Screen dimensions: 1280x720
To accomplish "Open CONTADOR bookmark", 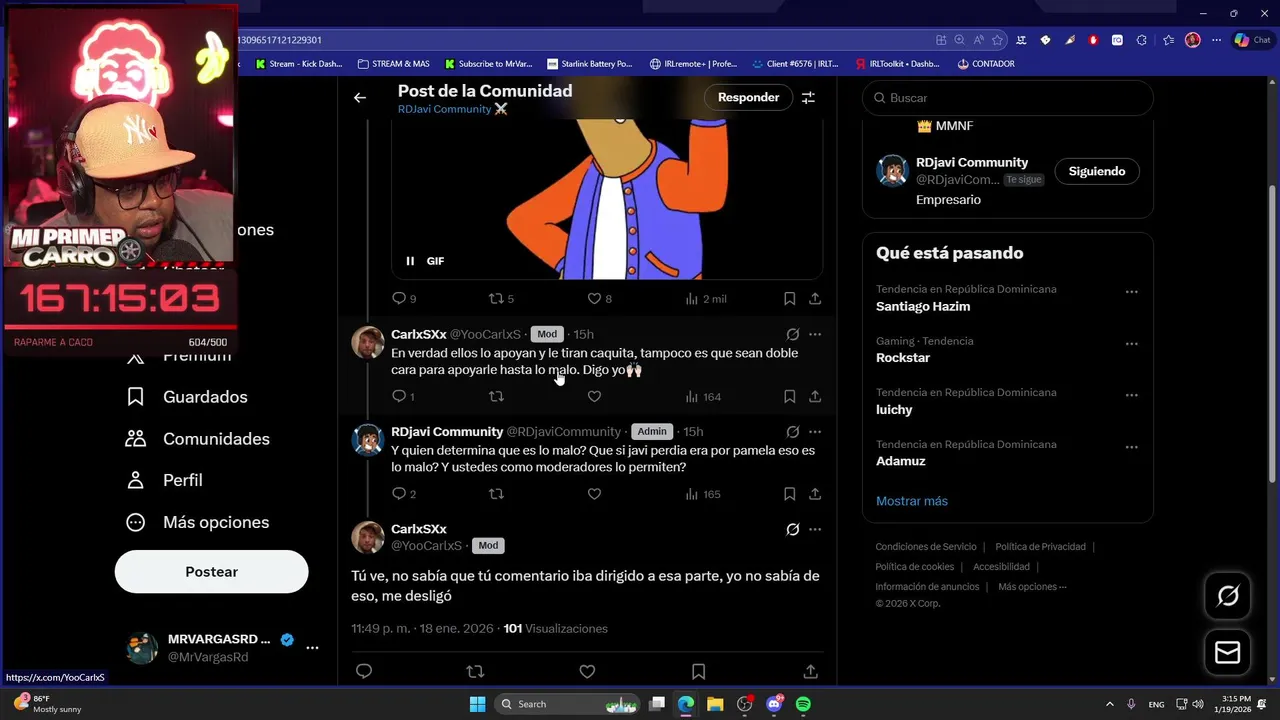I will [x=986, y=64].
